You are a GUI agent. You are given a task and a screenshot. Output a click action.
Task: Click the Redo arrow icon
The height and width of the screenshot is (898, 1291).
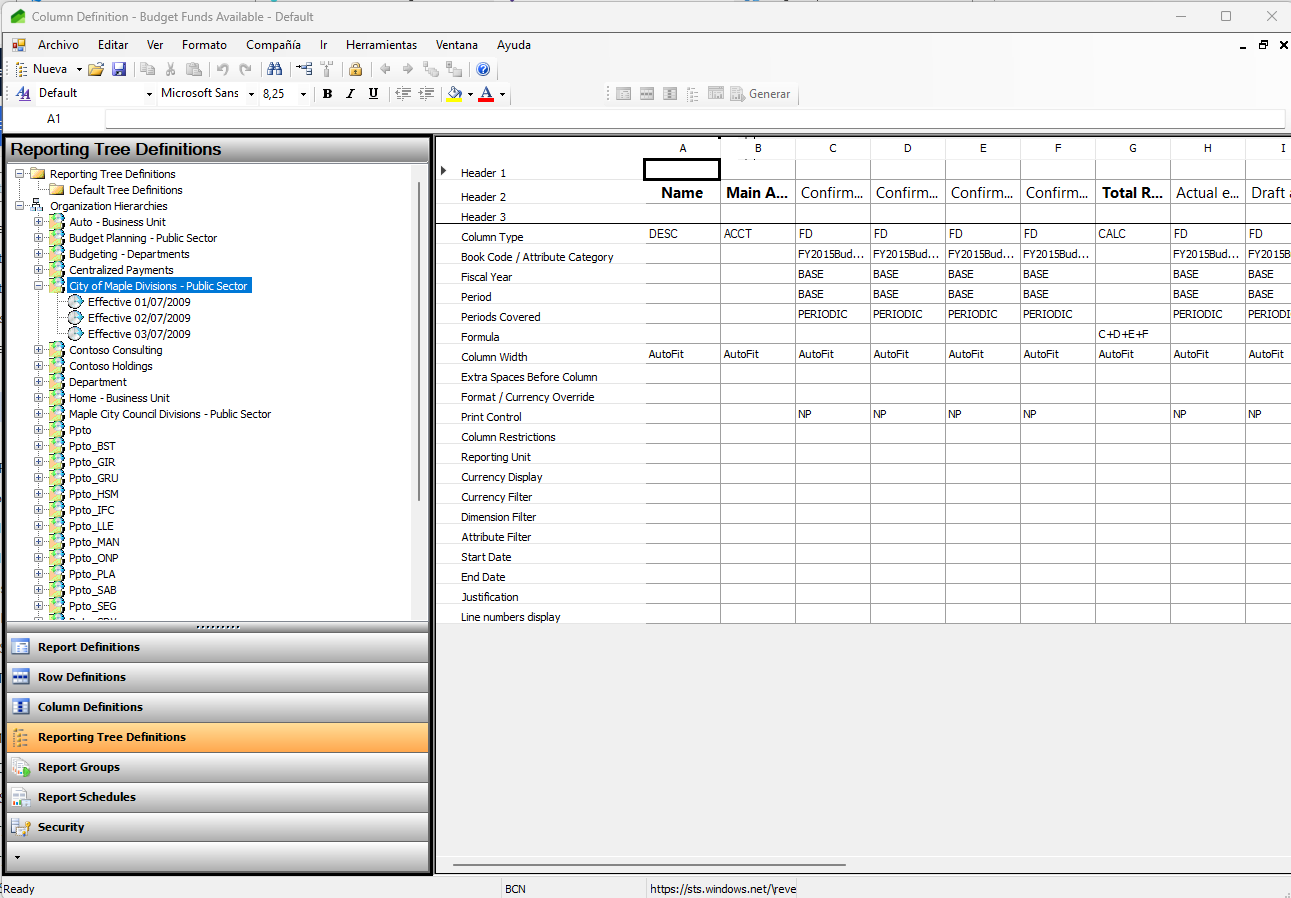click(245, 69)
